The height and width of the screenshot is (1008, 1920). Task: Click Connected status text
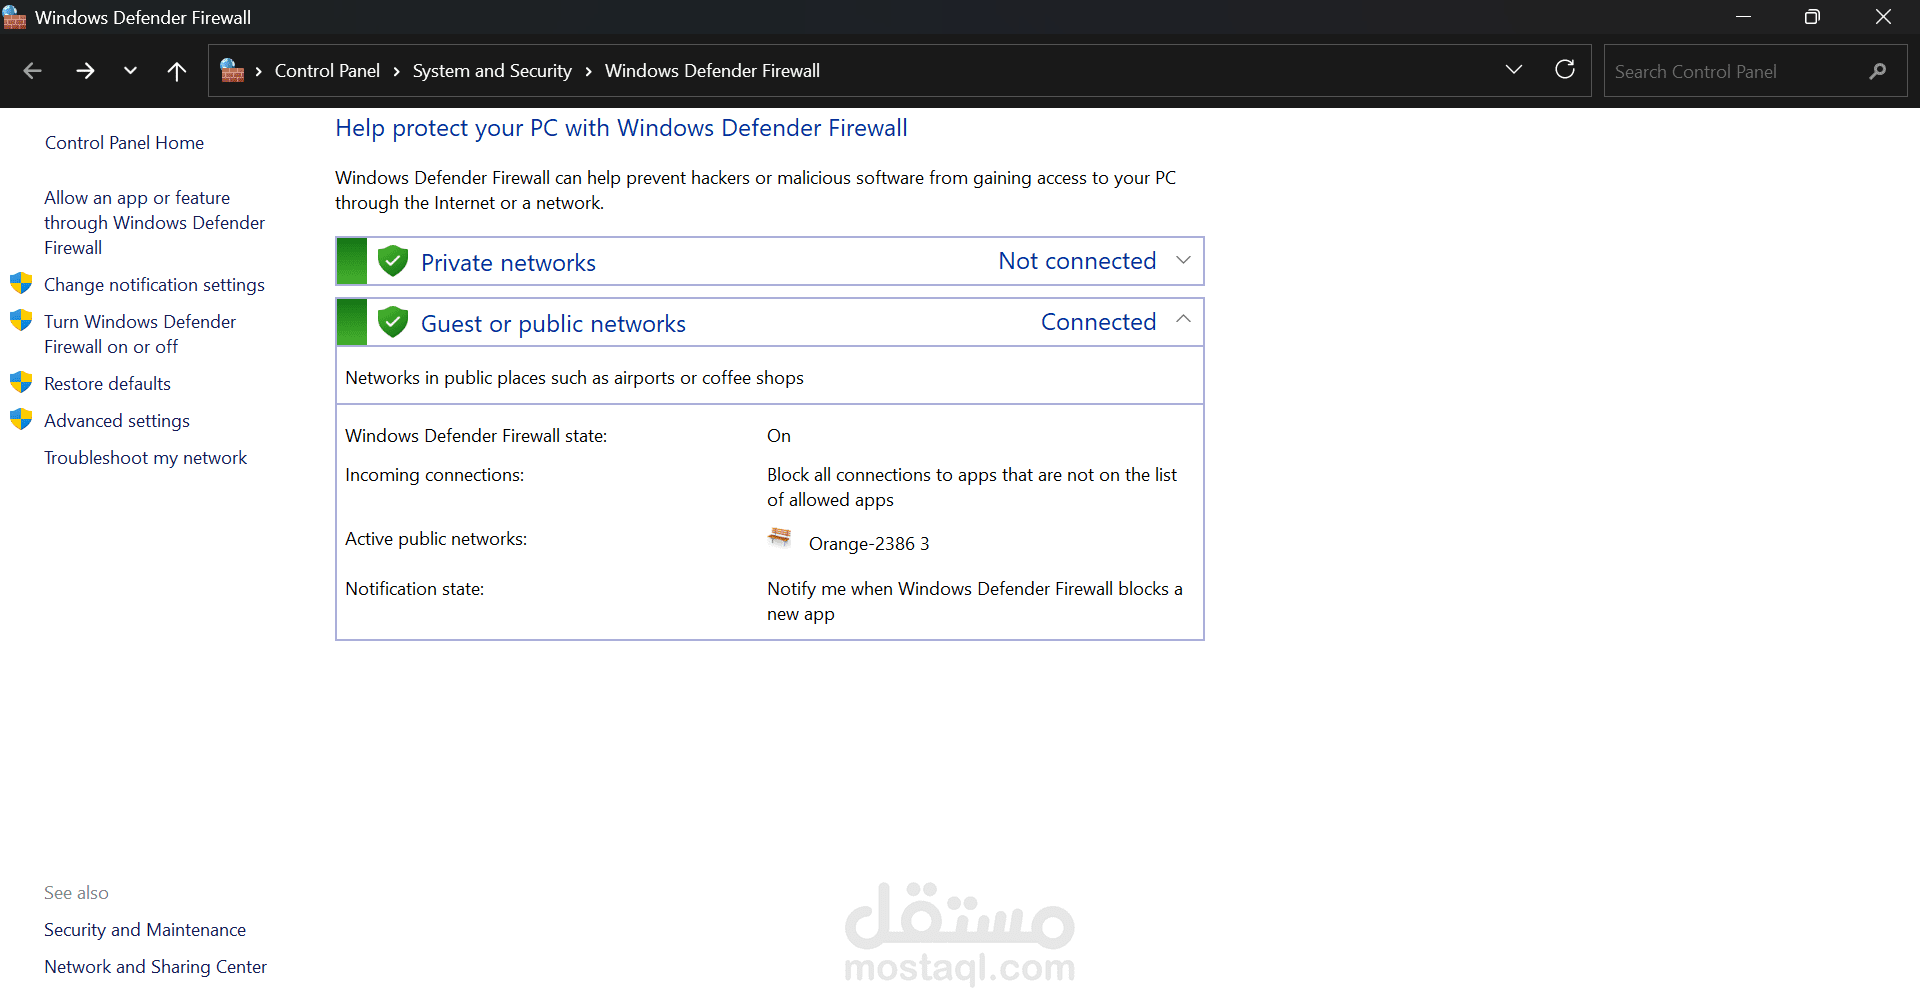(1098, 322)
